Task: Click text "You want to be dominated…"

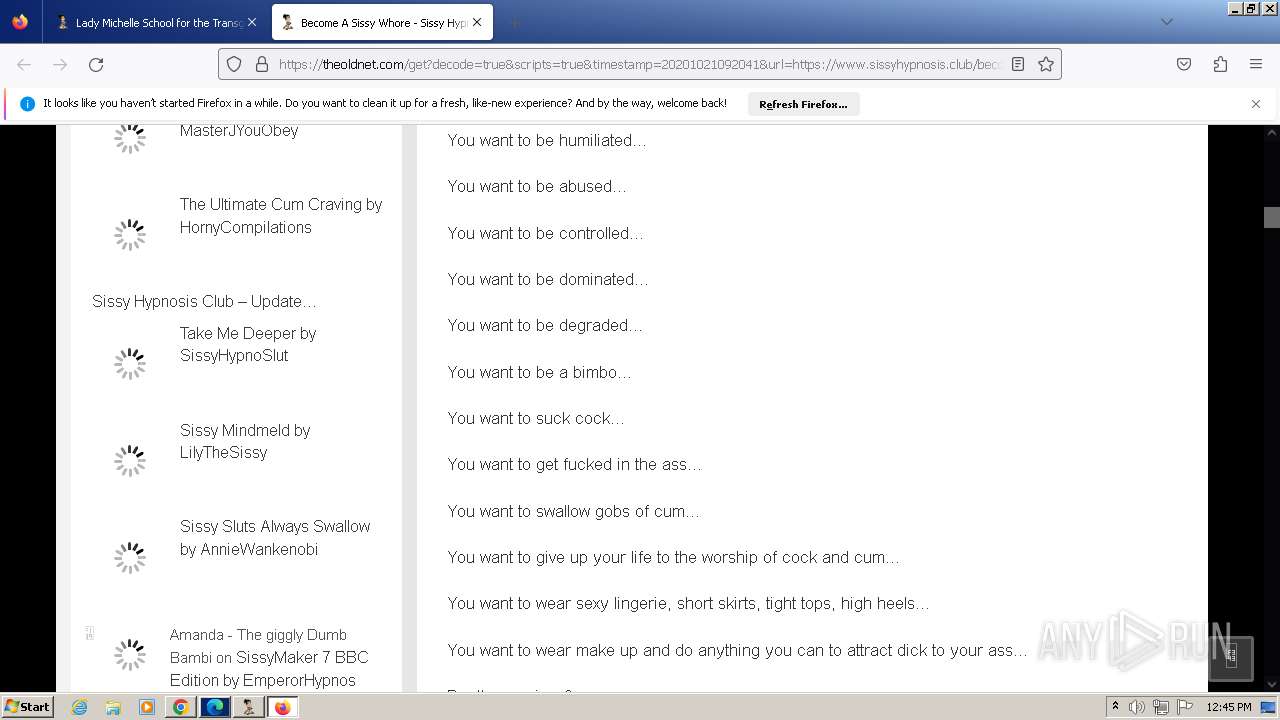Action: click(548, 279)
